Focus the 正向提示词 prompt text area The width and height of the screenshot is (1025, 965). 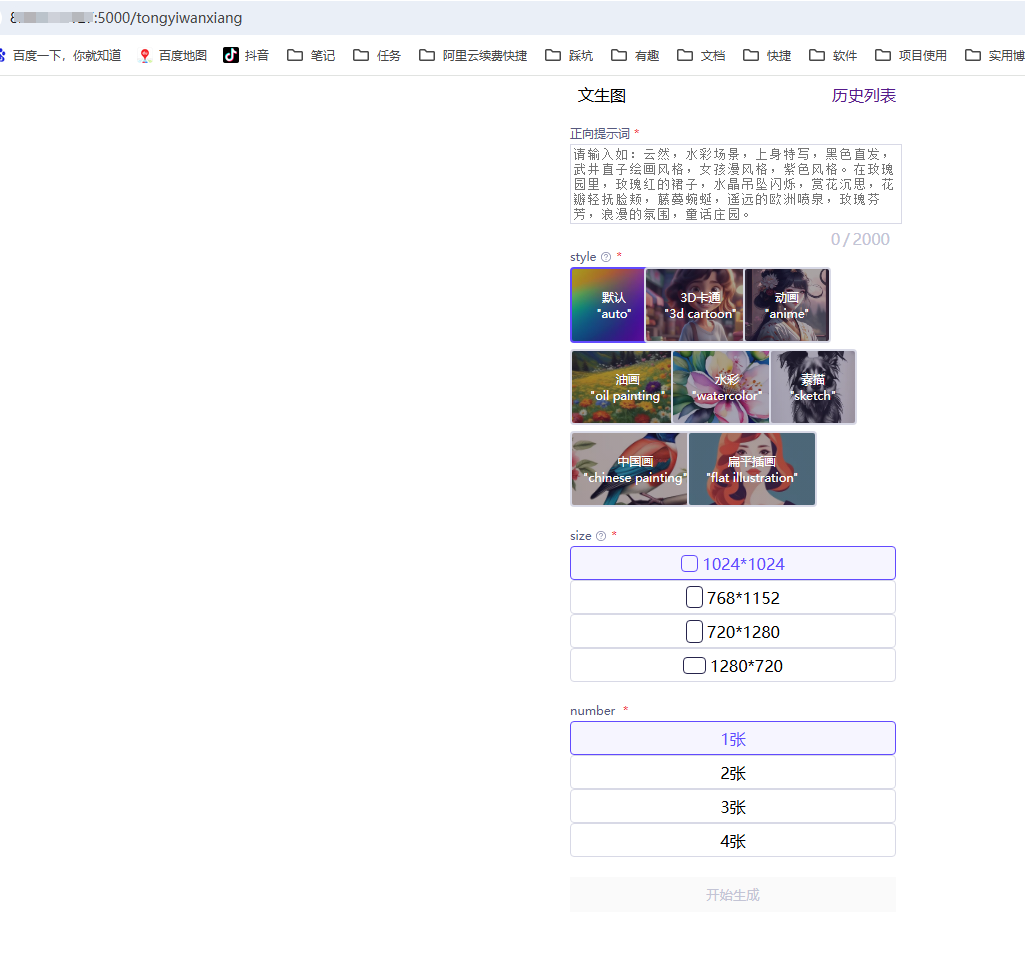(736, 184)
